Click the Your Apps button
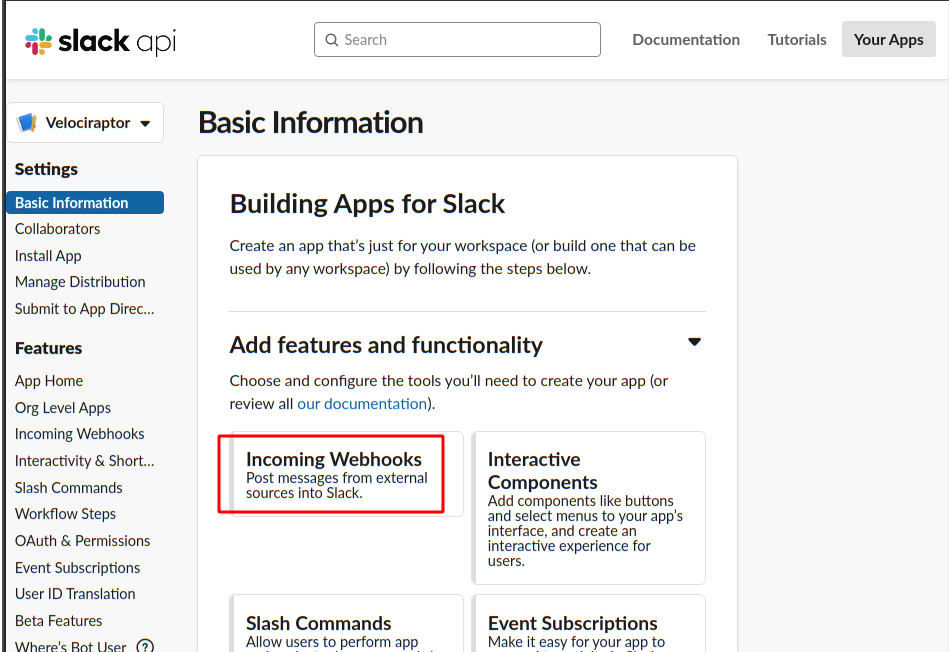Image resolution: width=949 pixels, height=652 pixels. [x=888, y=40]
